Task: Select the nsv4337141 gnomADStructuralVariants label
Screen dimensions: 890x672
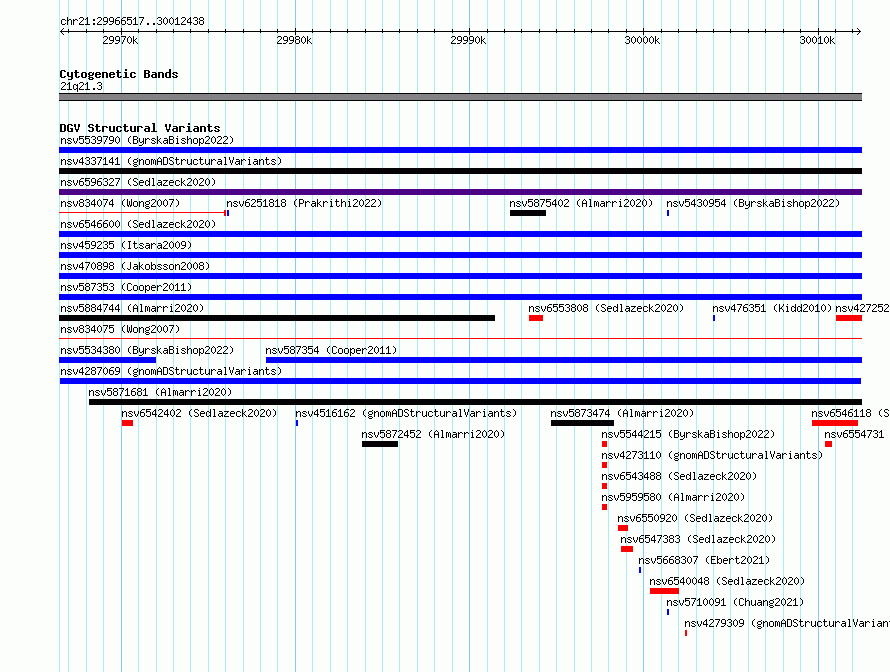Action: click(171, 161)
